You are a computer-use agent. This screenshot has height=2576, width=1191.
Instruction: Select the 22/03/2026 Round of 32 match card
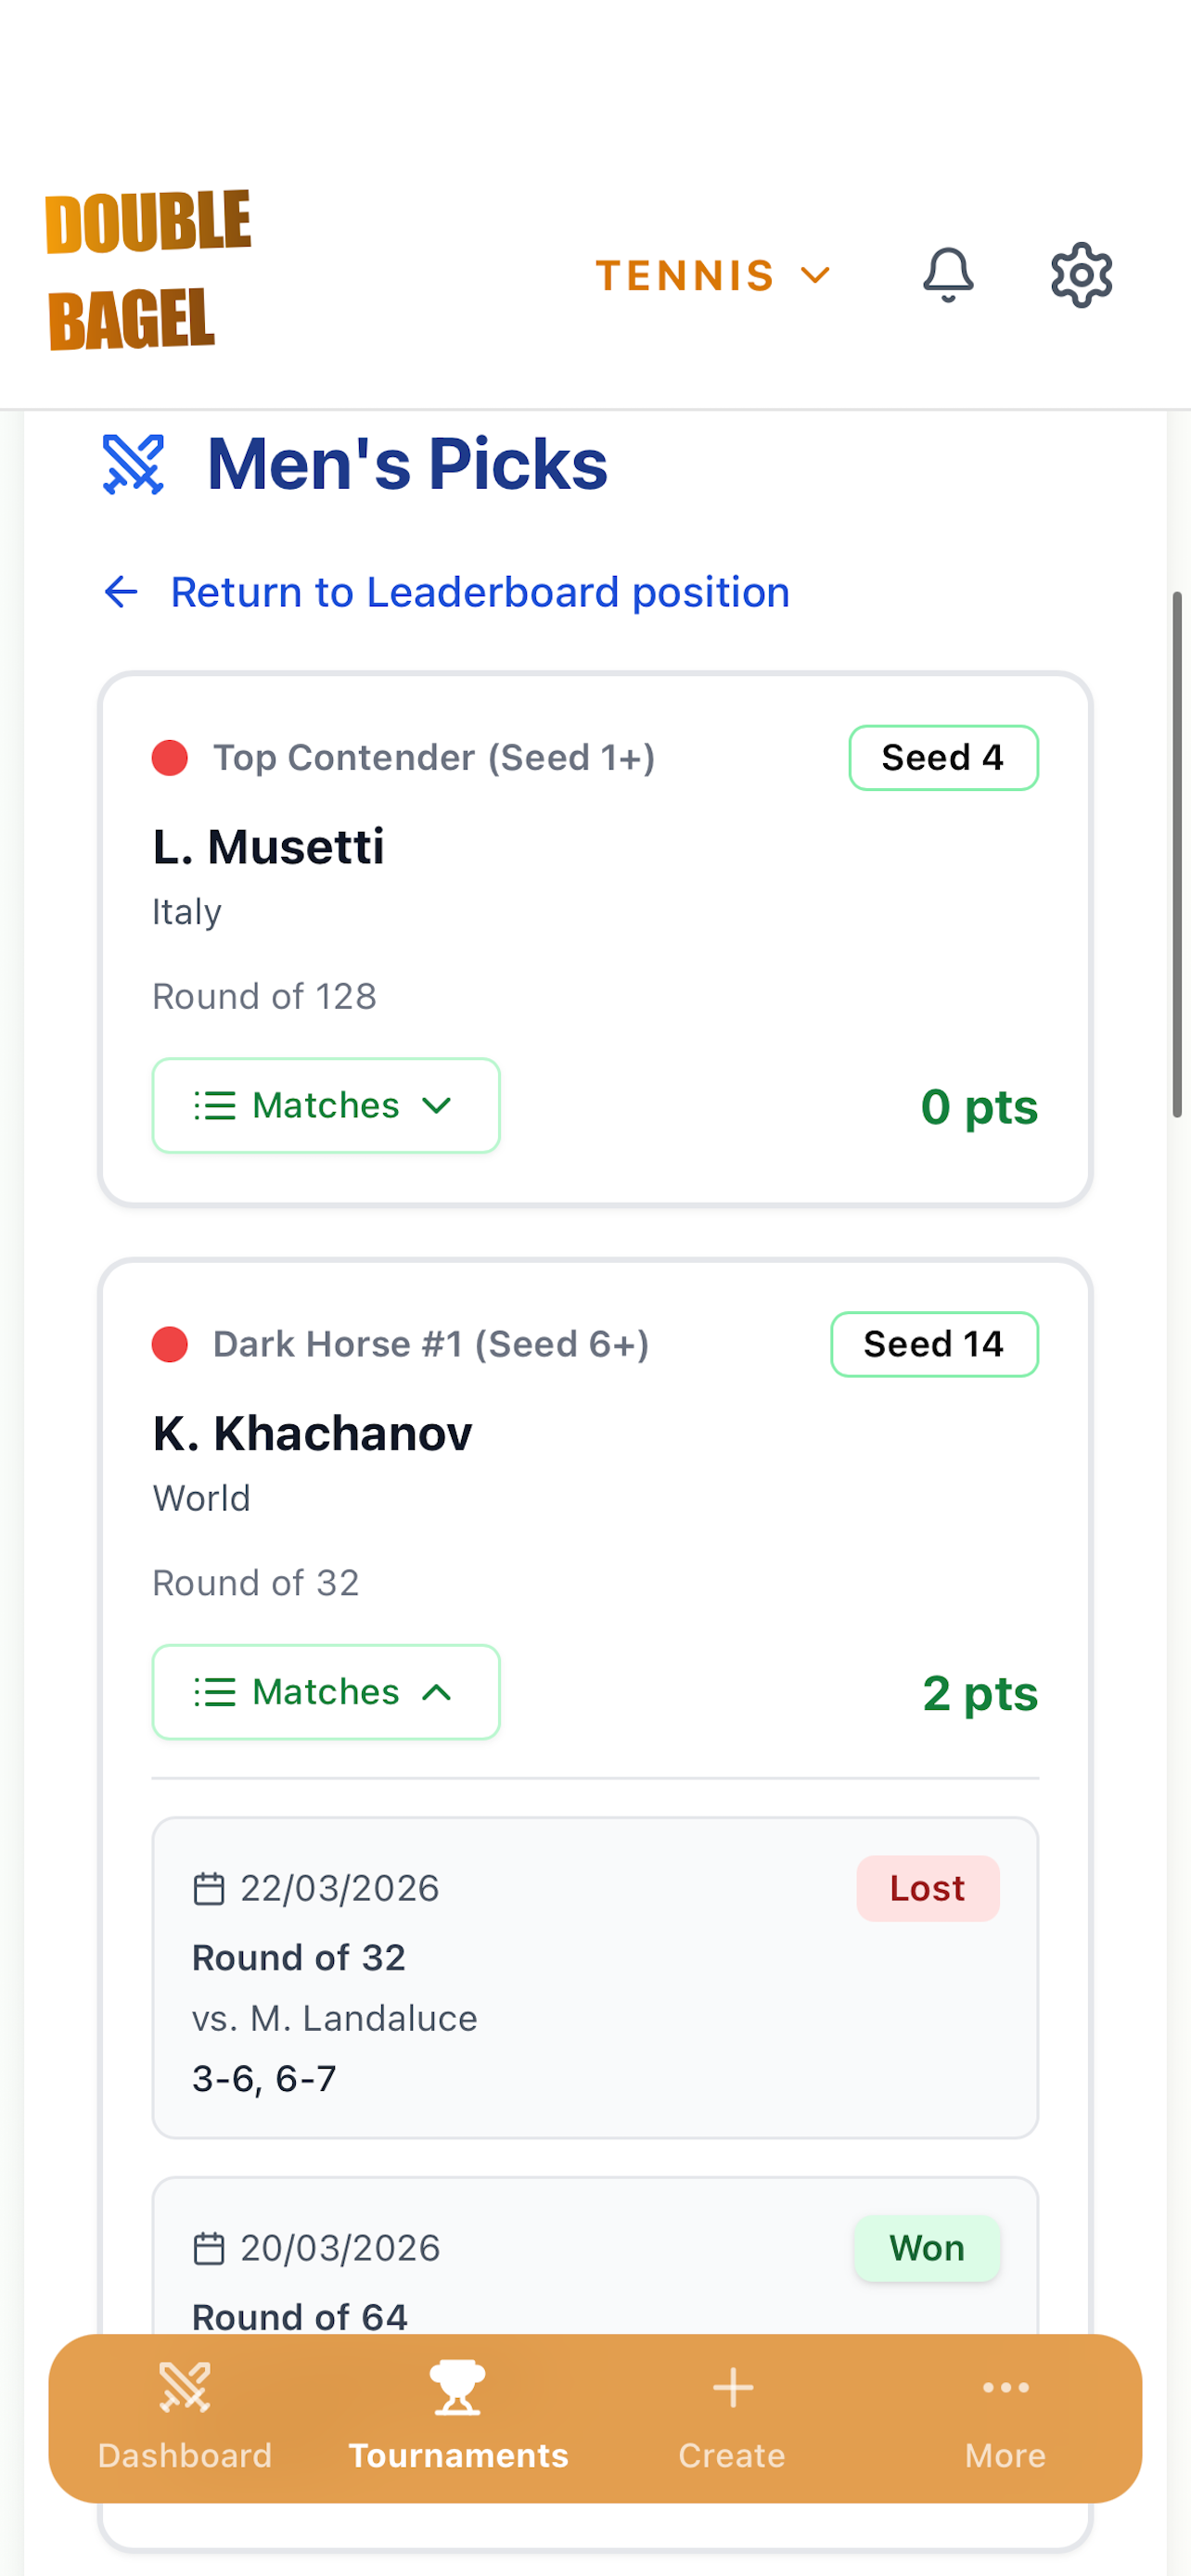coord(595,1978)
